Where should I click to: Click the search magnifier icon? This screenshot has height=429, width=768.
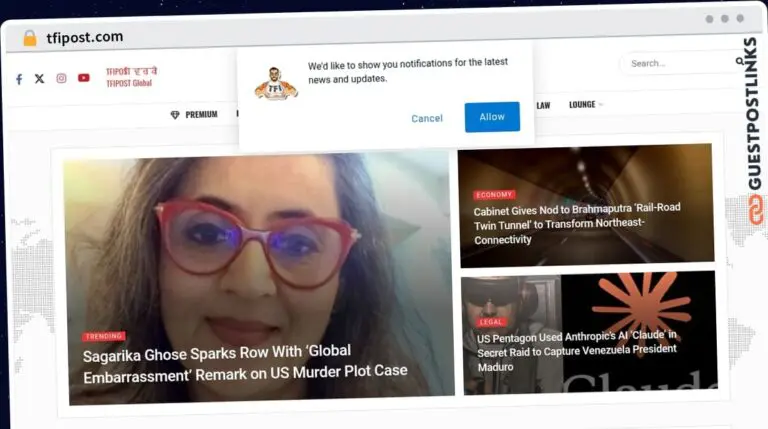pyautogui.click(x=739, y=63)
